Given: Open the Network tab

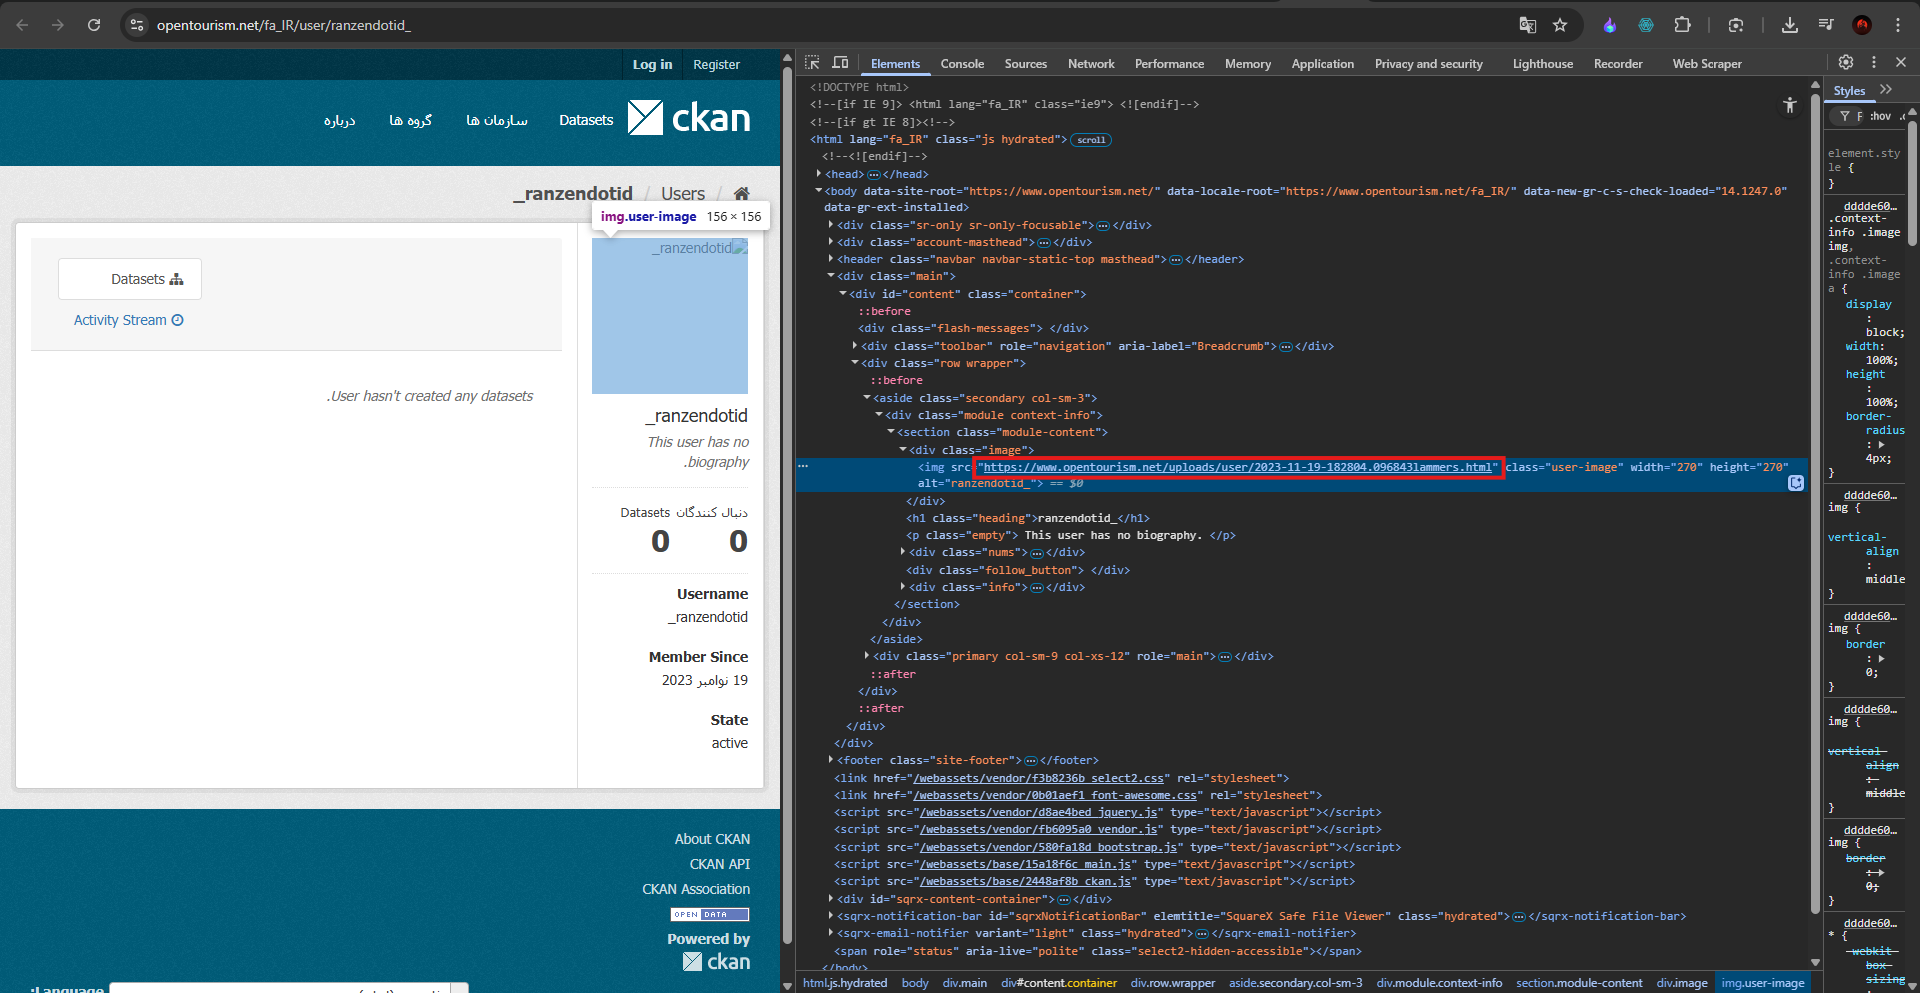Looking at the screenshot, I should coord(1091,64).
